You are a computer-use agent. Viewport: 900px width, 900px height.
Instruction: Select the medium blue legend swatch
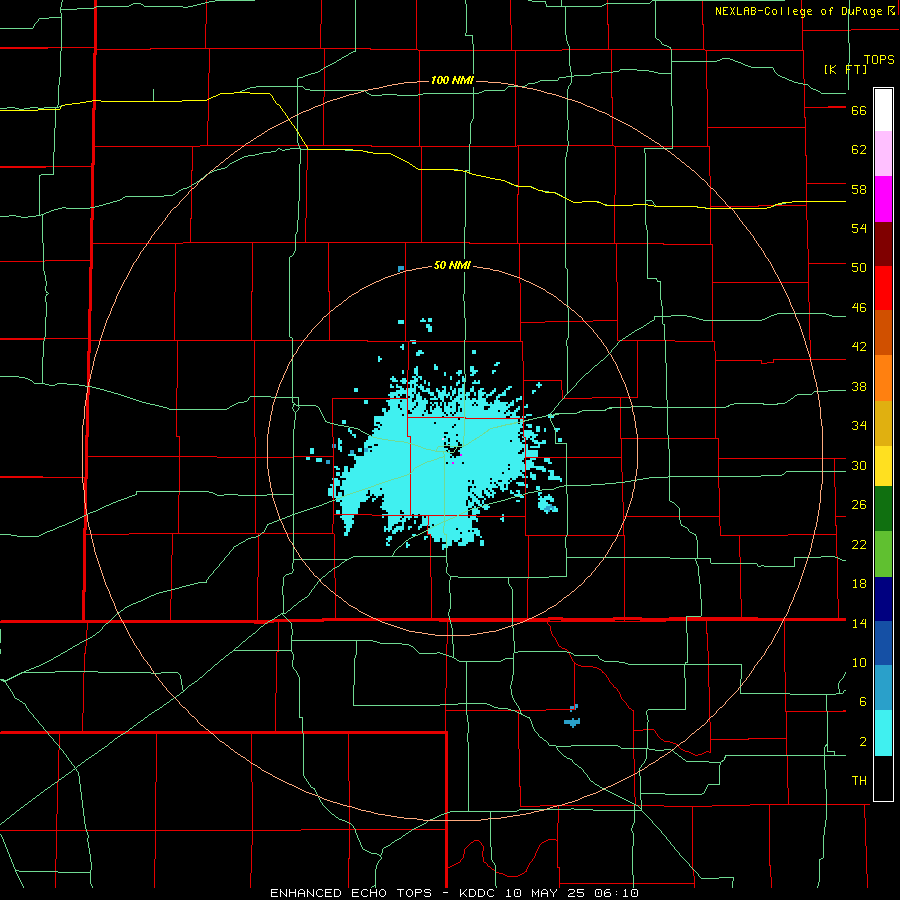[x=883, y=643]
